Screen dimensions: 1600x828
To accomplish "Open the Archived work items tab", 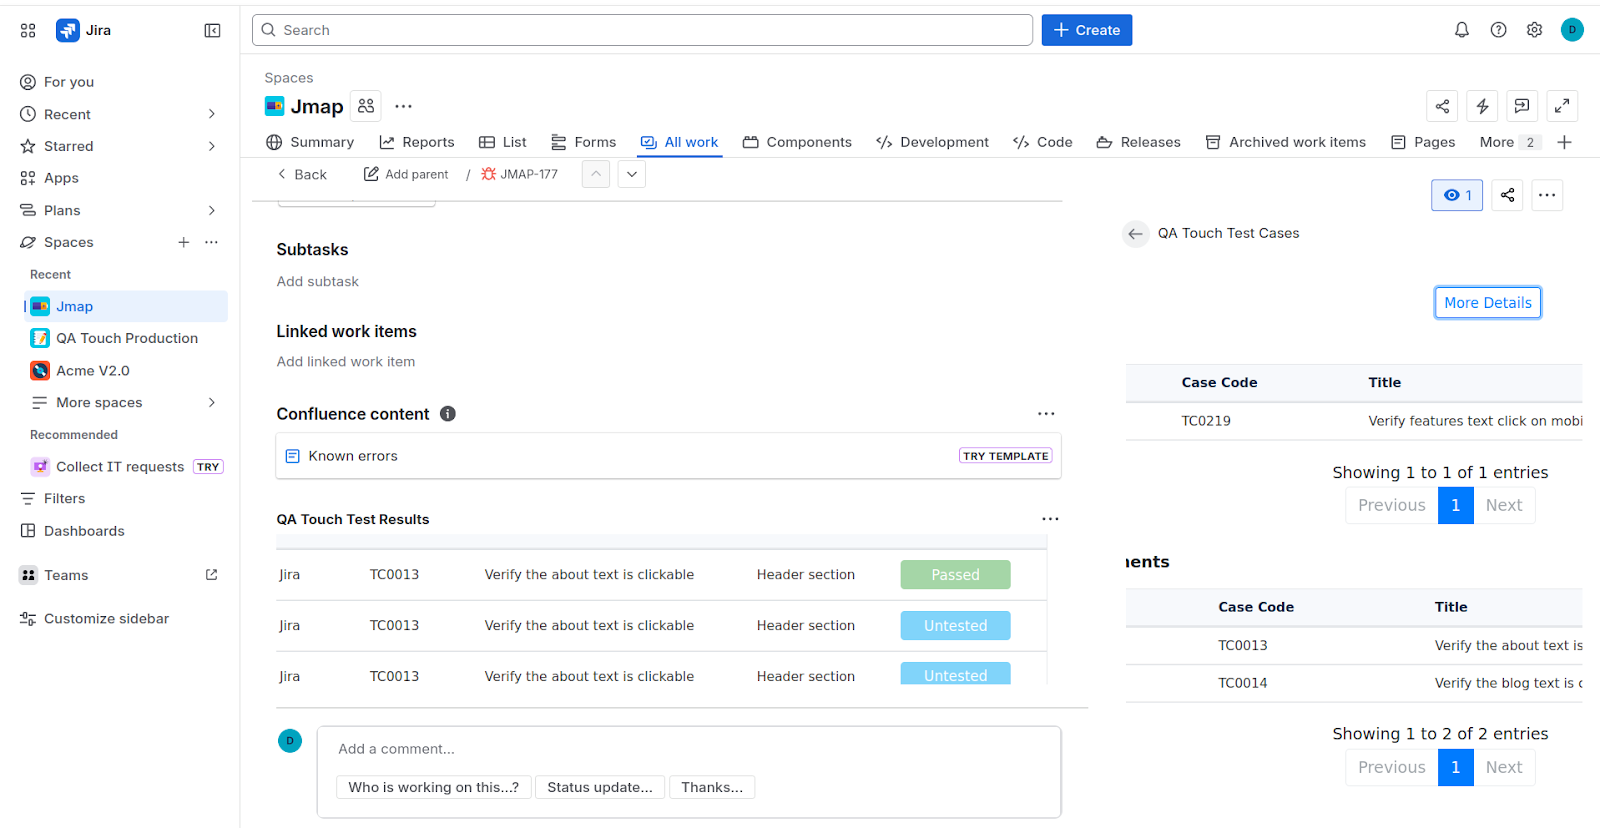I will click(x=1286, y=142).
